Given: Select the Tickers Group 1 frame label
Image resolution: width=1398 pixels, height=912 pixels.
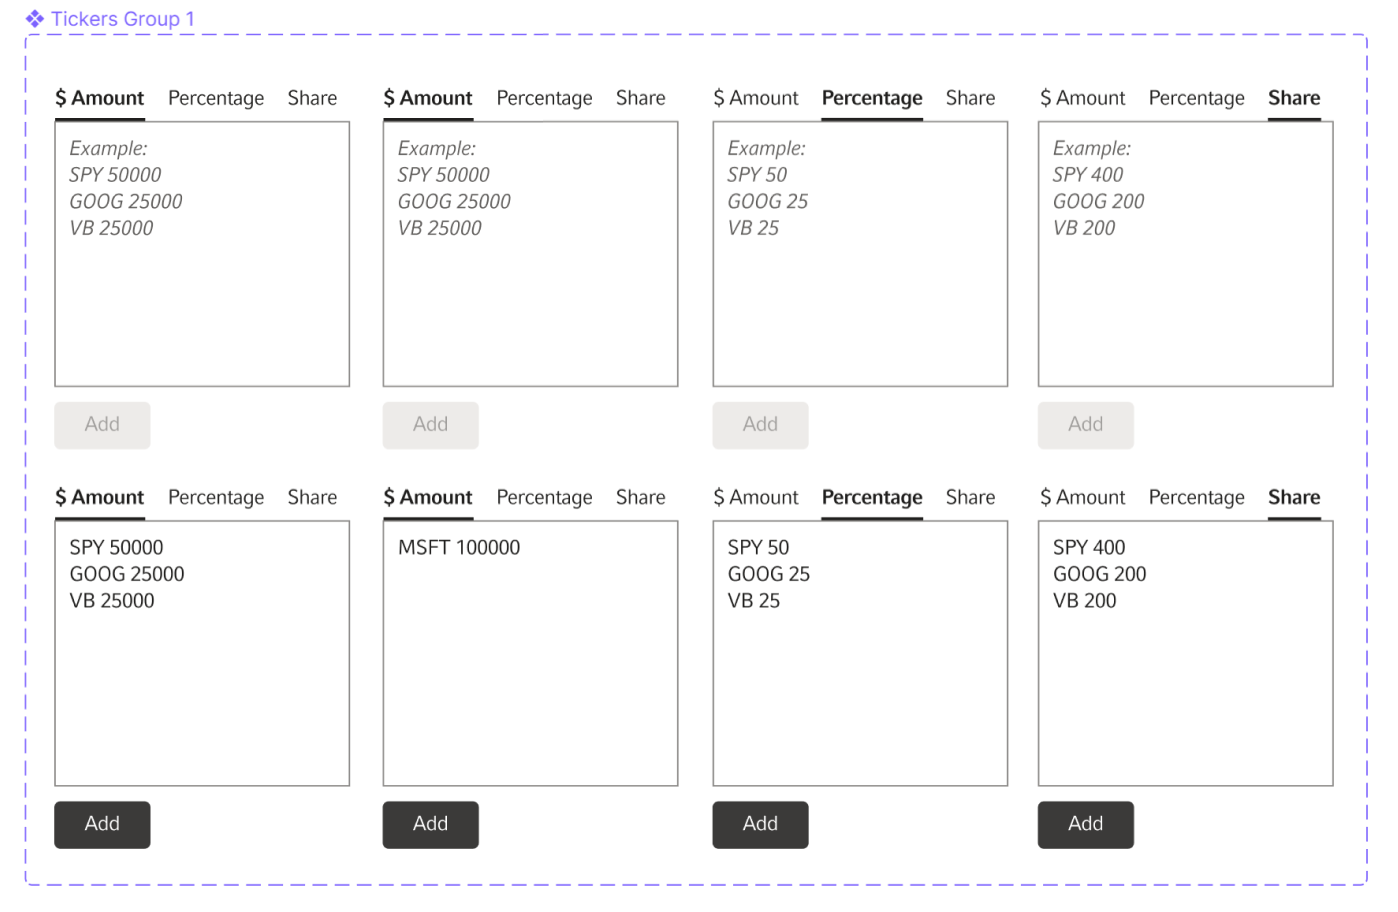Looking at the screenshot, I should 123,19.
